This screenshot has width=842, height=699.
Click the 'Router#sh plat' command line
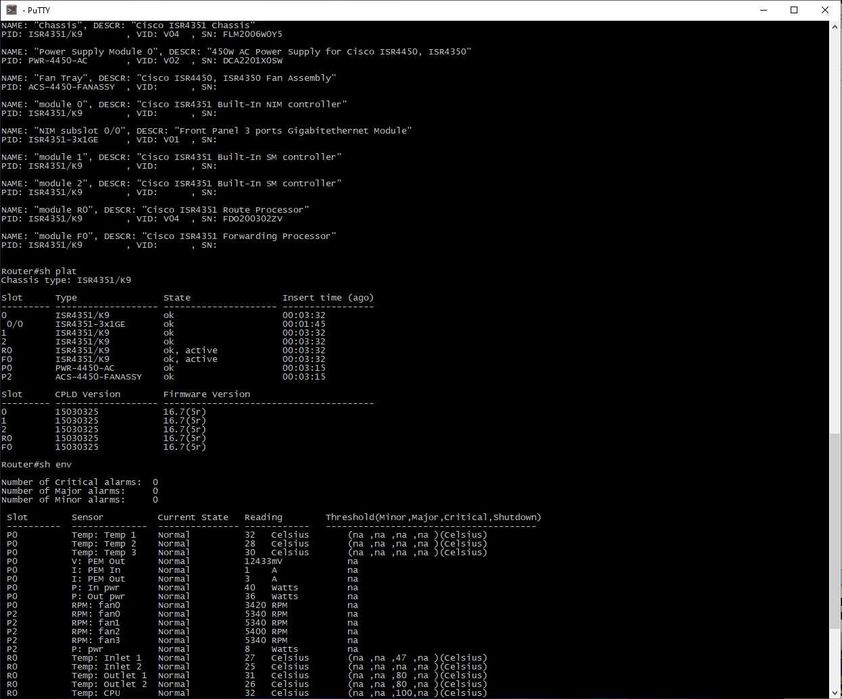click(39, 271)
